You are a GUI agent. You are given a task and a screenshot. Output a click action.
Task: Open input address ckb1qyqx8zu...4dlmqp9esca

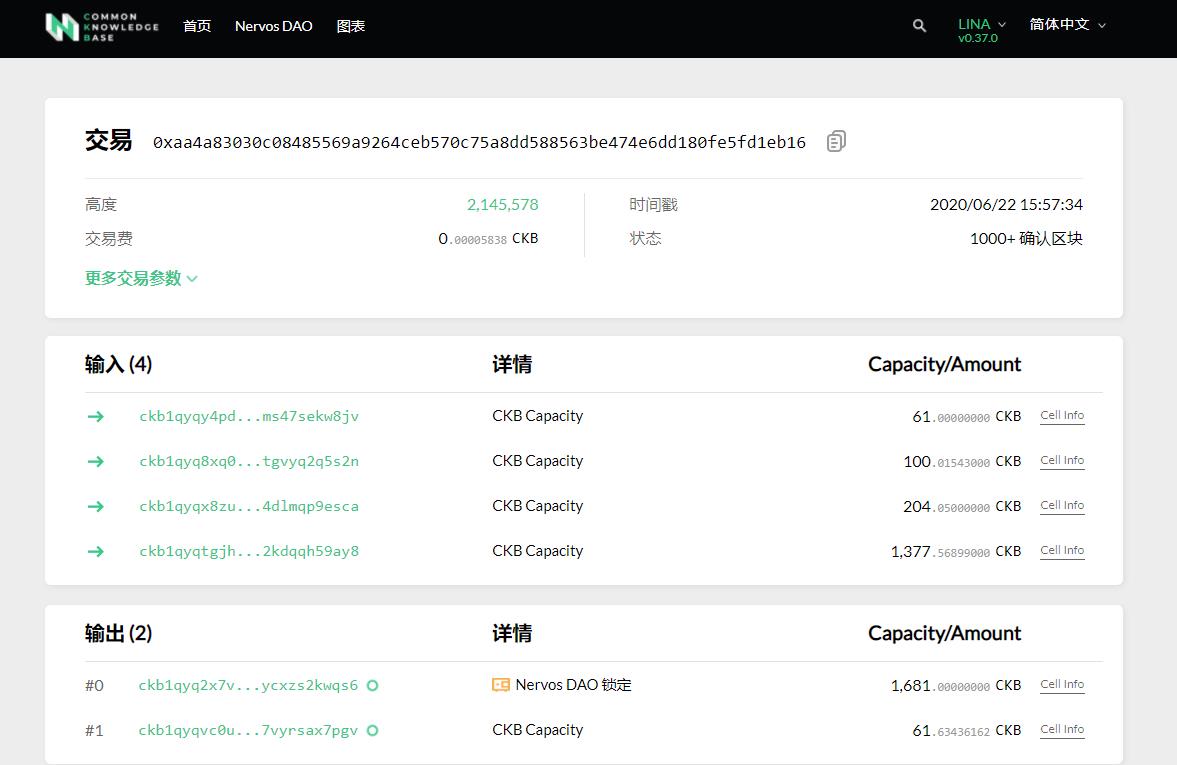248,506
